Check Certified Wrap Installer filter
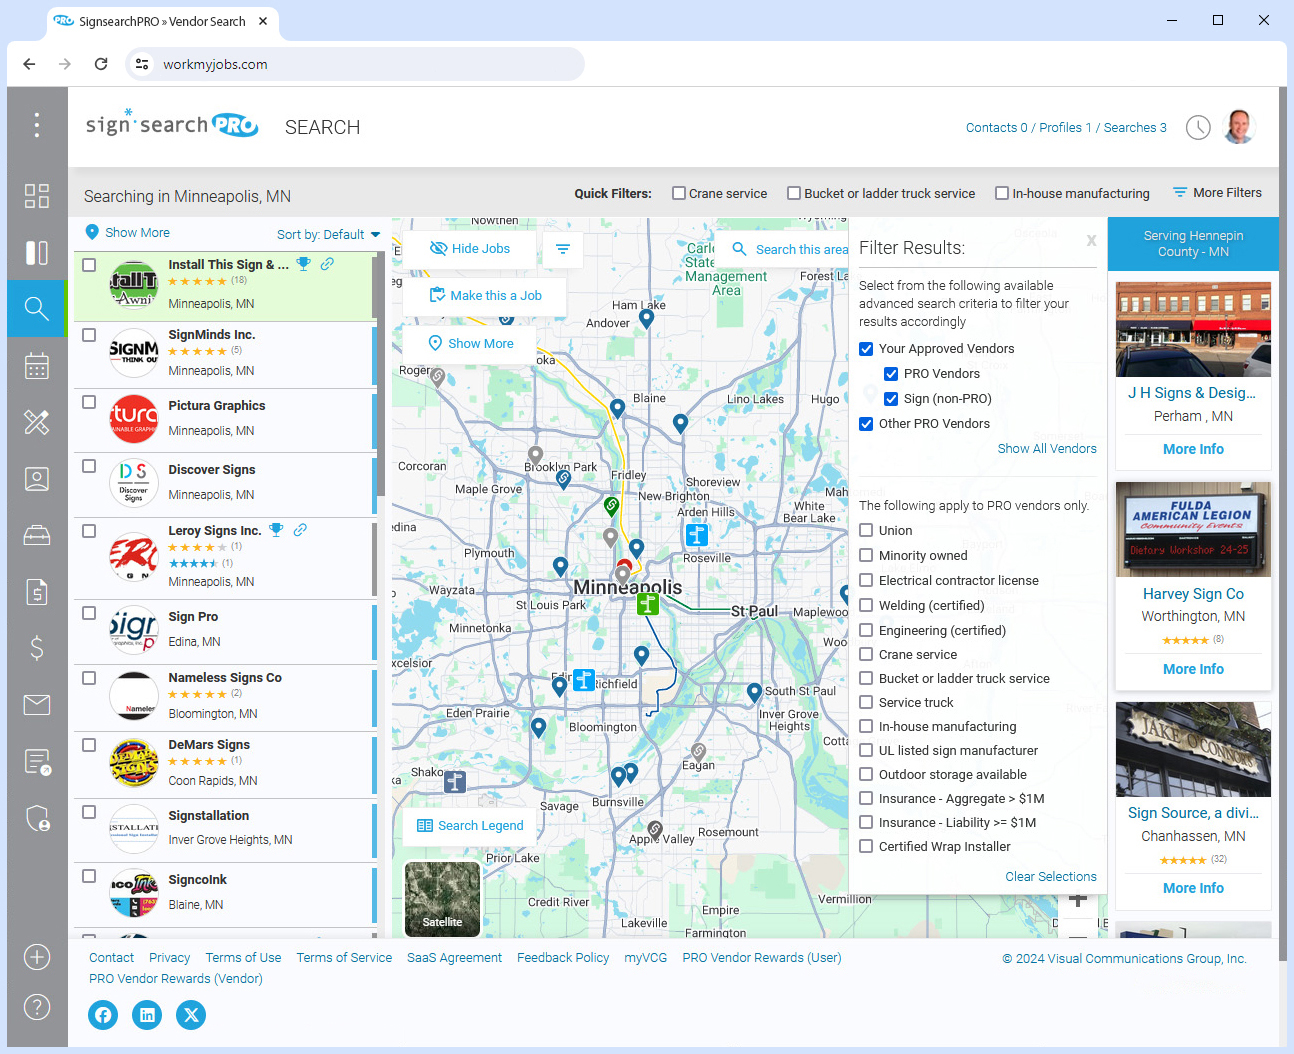Viewport: 1294px width, 1054px height. [x=867, y=846]
